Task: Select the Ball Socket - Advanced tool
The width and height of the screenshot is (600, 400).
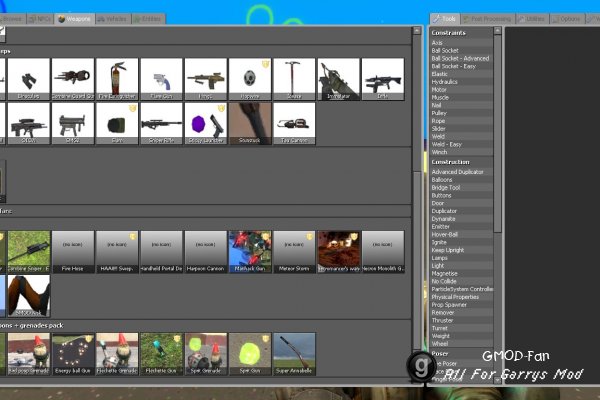Action: pyautogui.click(x=461, y=59)
